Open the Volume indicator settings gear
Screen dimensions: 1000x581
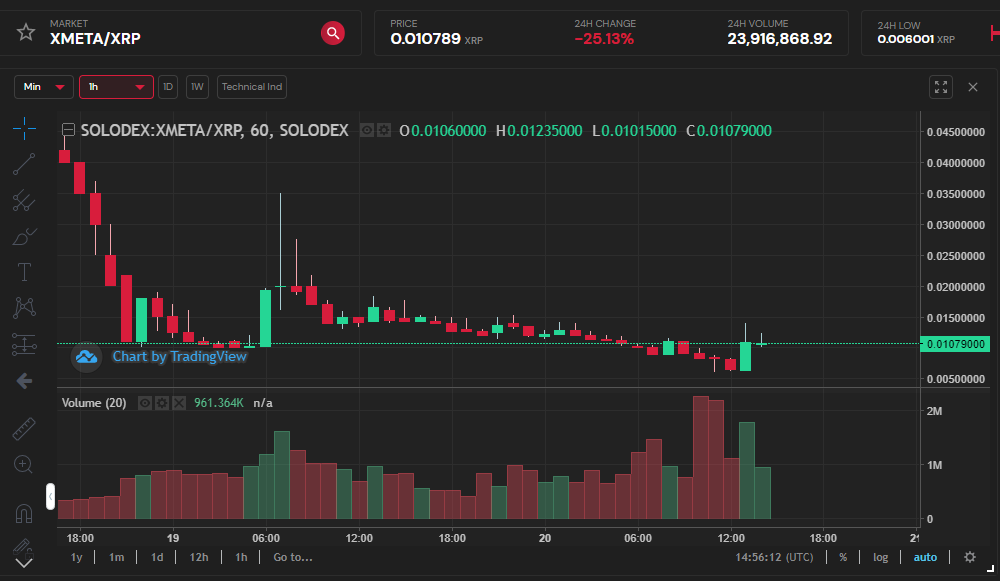point(162,403)
